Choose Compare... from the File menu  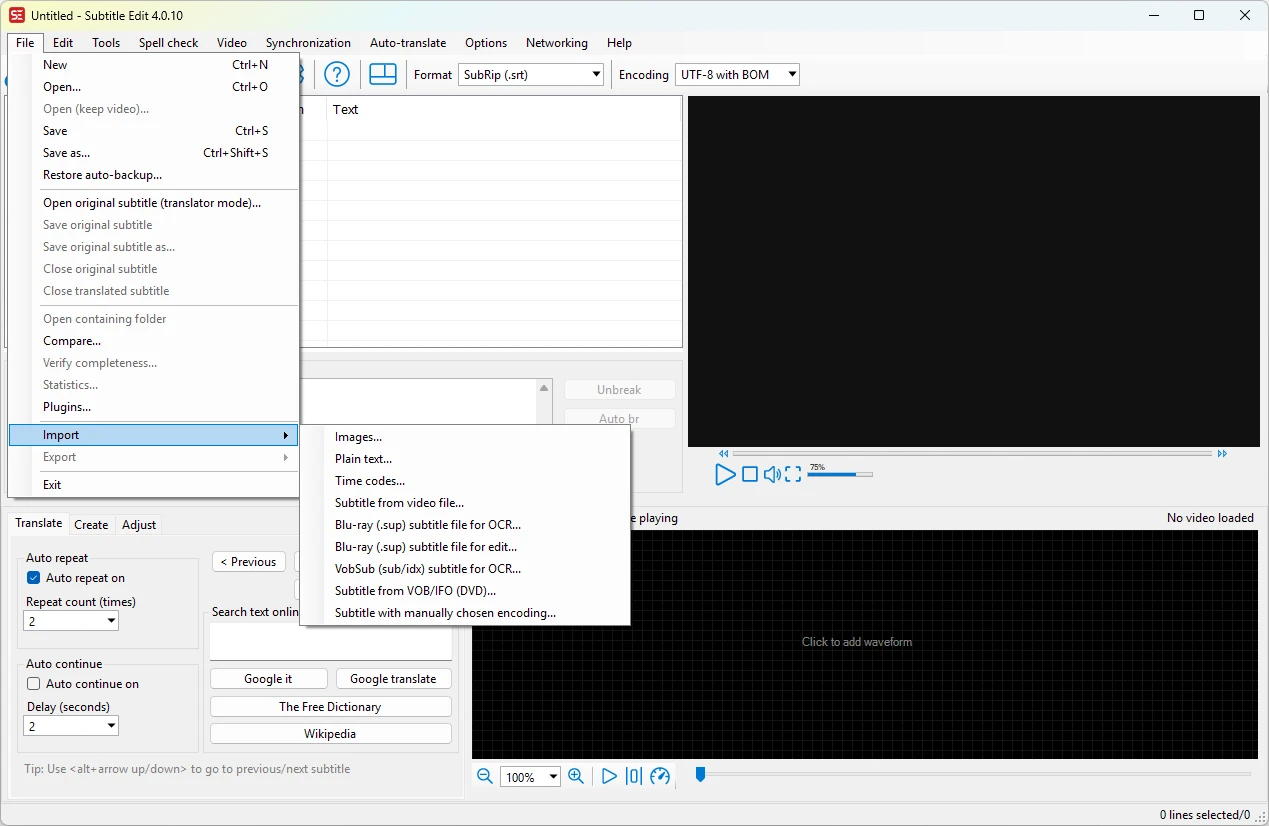coord(153,341)
